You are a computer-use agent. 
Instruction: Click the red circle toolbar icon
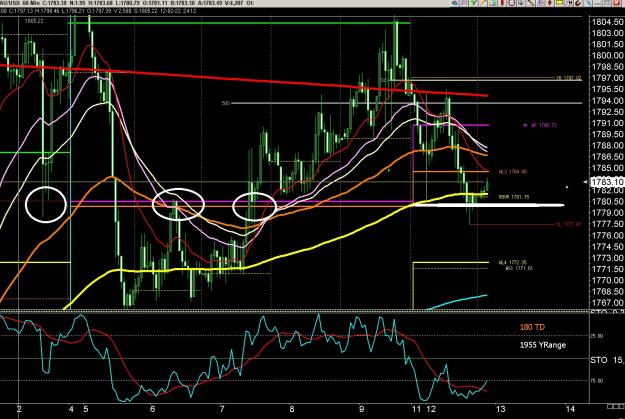point(512,2)
